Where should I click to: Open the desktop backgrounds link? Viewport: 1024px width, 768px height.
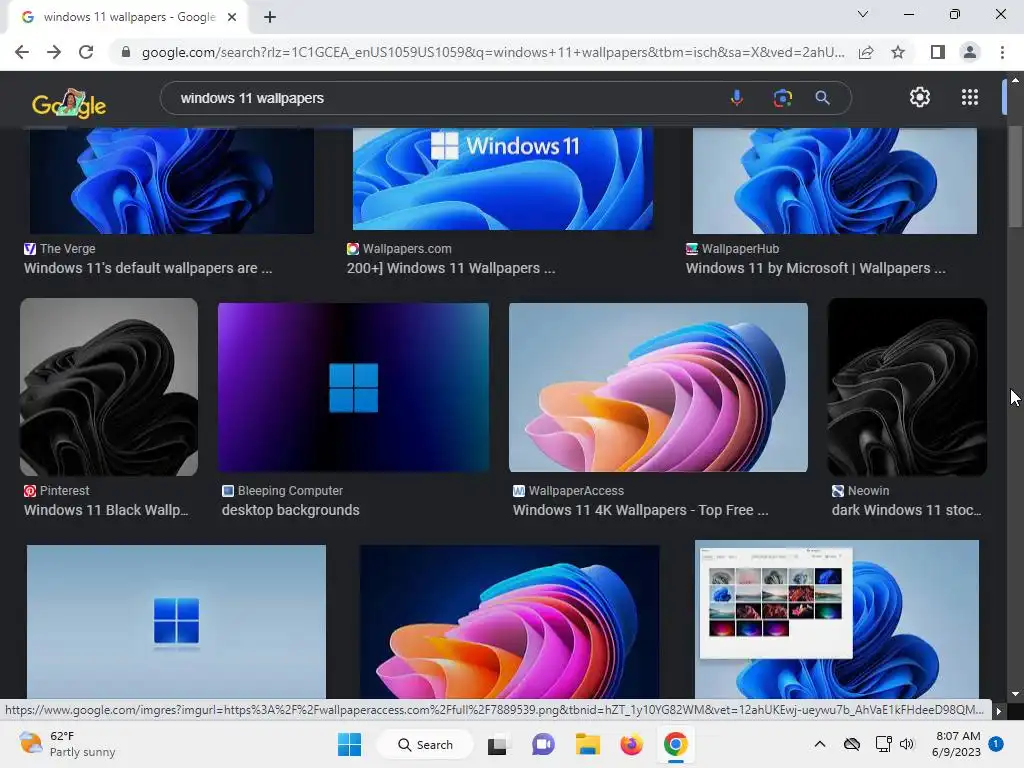pyautogui.click(x=290, y=510)
